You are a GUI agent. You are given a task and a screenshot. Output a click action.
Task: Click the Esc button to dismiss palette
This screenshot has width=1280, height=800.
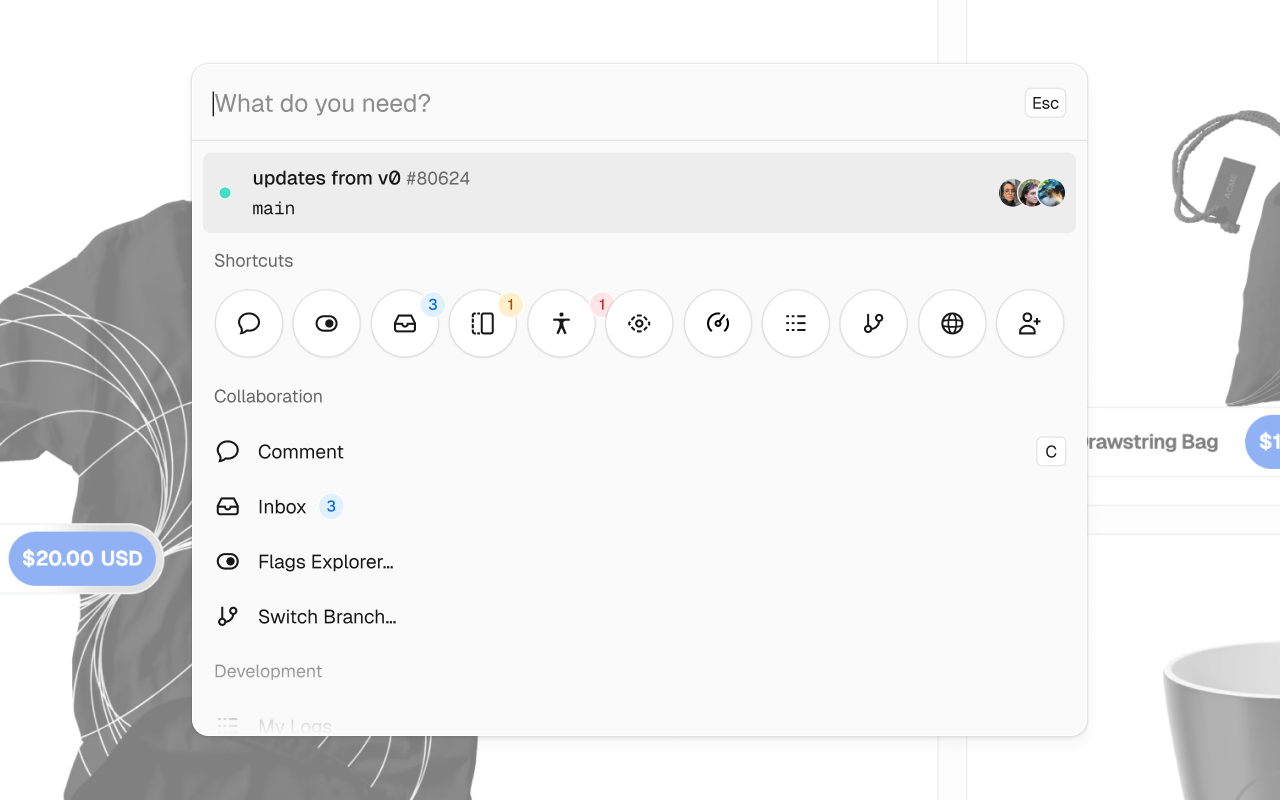[1045, 103]
